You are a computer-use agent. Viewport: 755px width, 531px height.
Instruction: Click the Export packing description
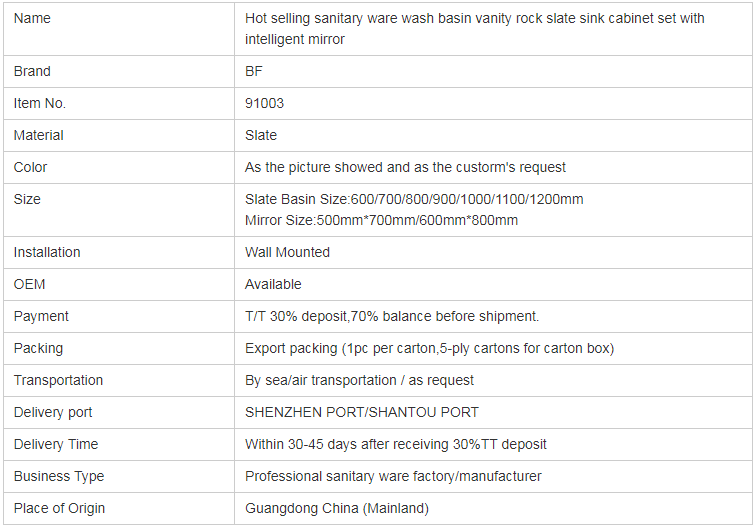[430, 349]
